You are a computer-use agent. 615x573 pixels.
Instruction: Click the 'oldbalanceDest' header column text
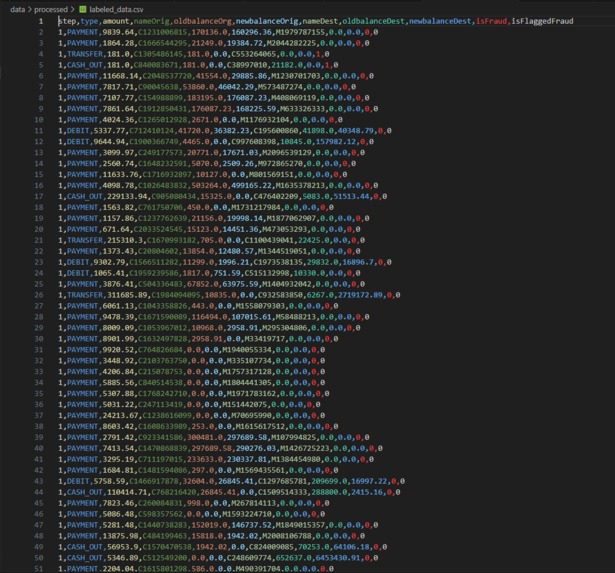pos(374,21)
